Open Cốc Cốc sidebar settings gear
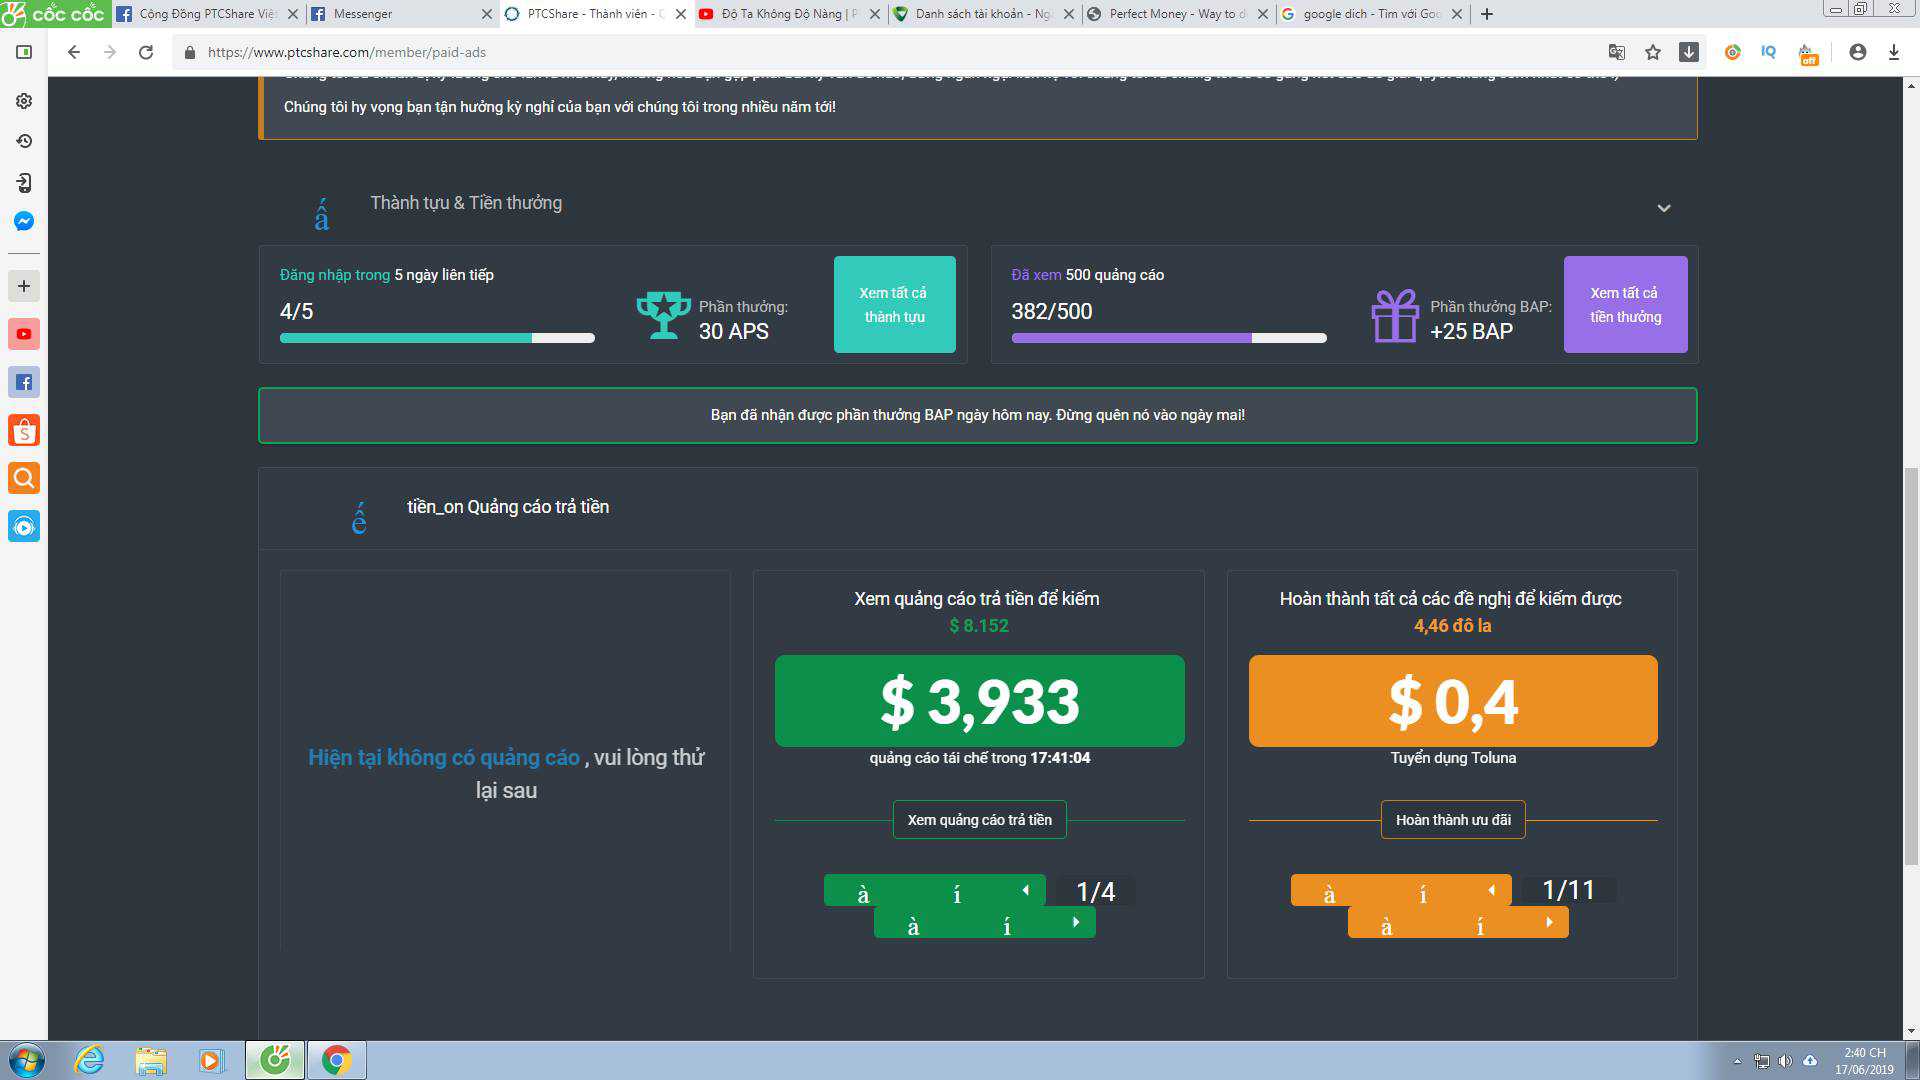Image resolution: width=1920 pixels, height=1080 pixels. pyautogui.click(x=24, y=101)
